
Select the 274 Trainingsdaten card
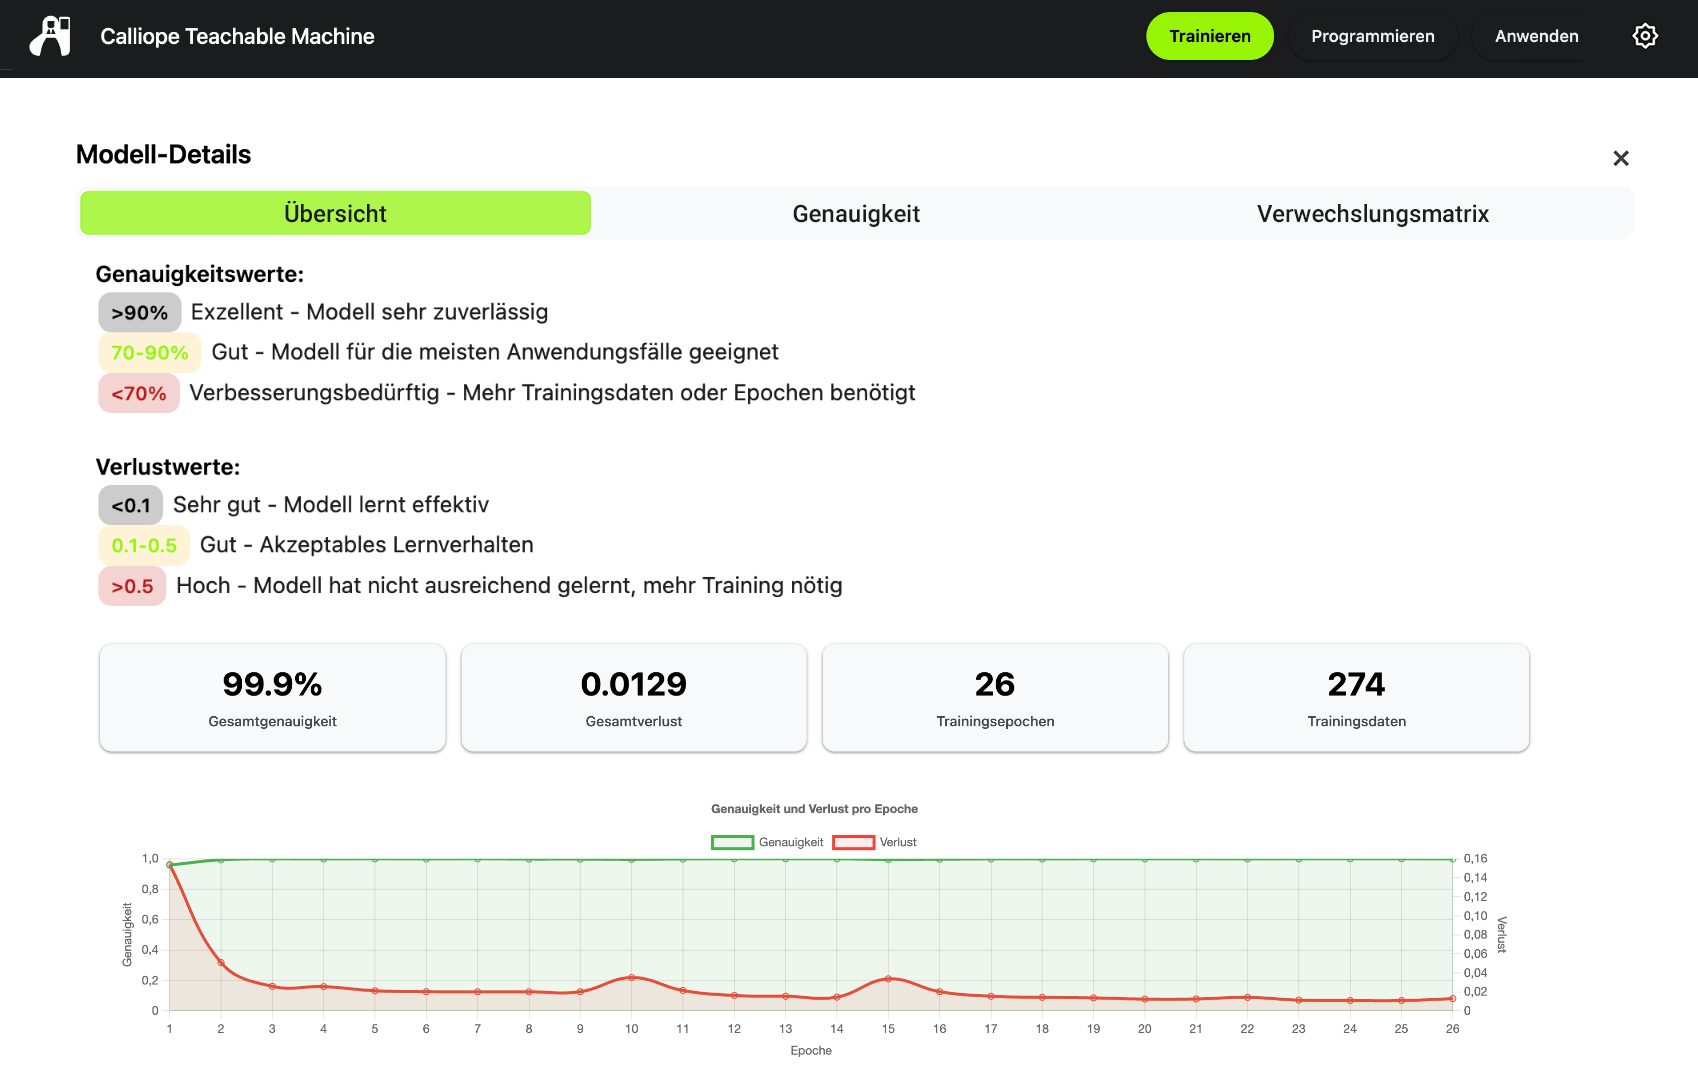pos(1356,697)
